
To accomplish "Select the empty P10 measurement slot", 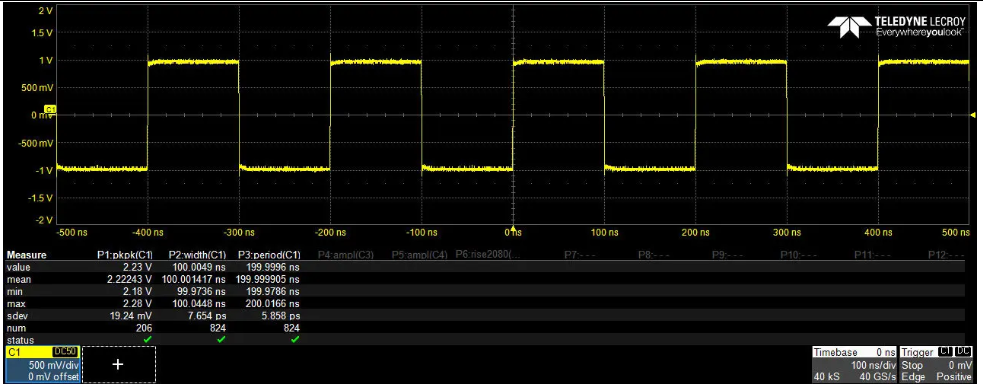I will click(x=799, y=256).
